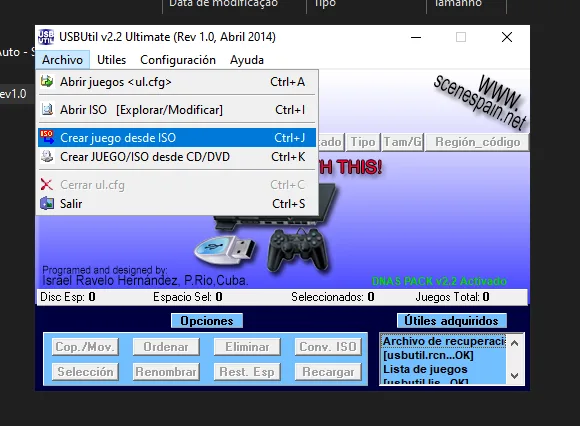Click the Recargar button
580x426 pixels.
tap(328, 372)
